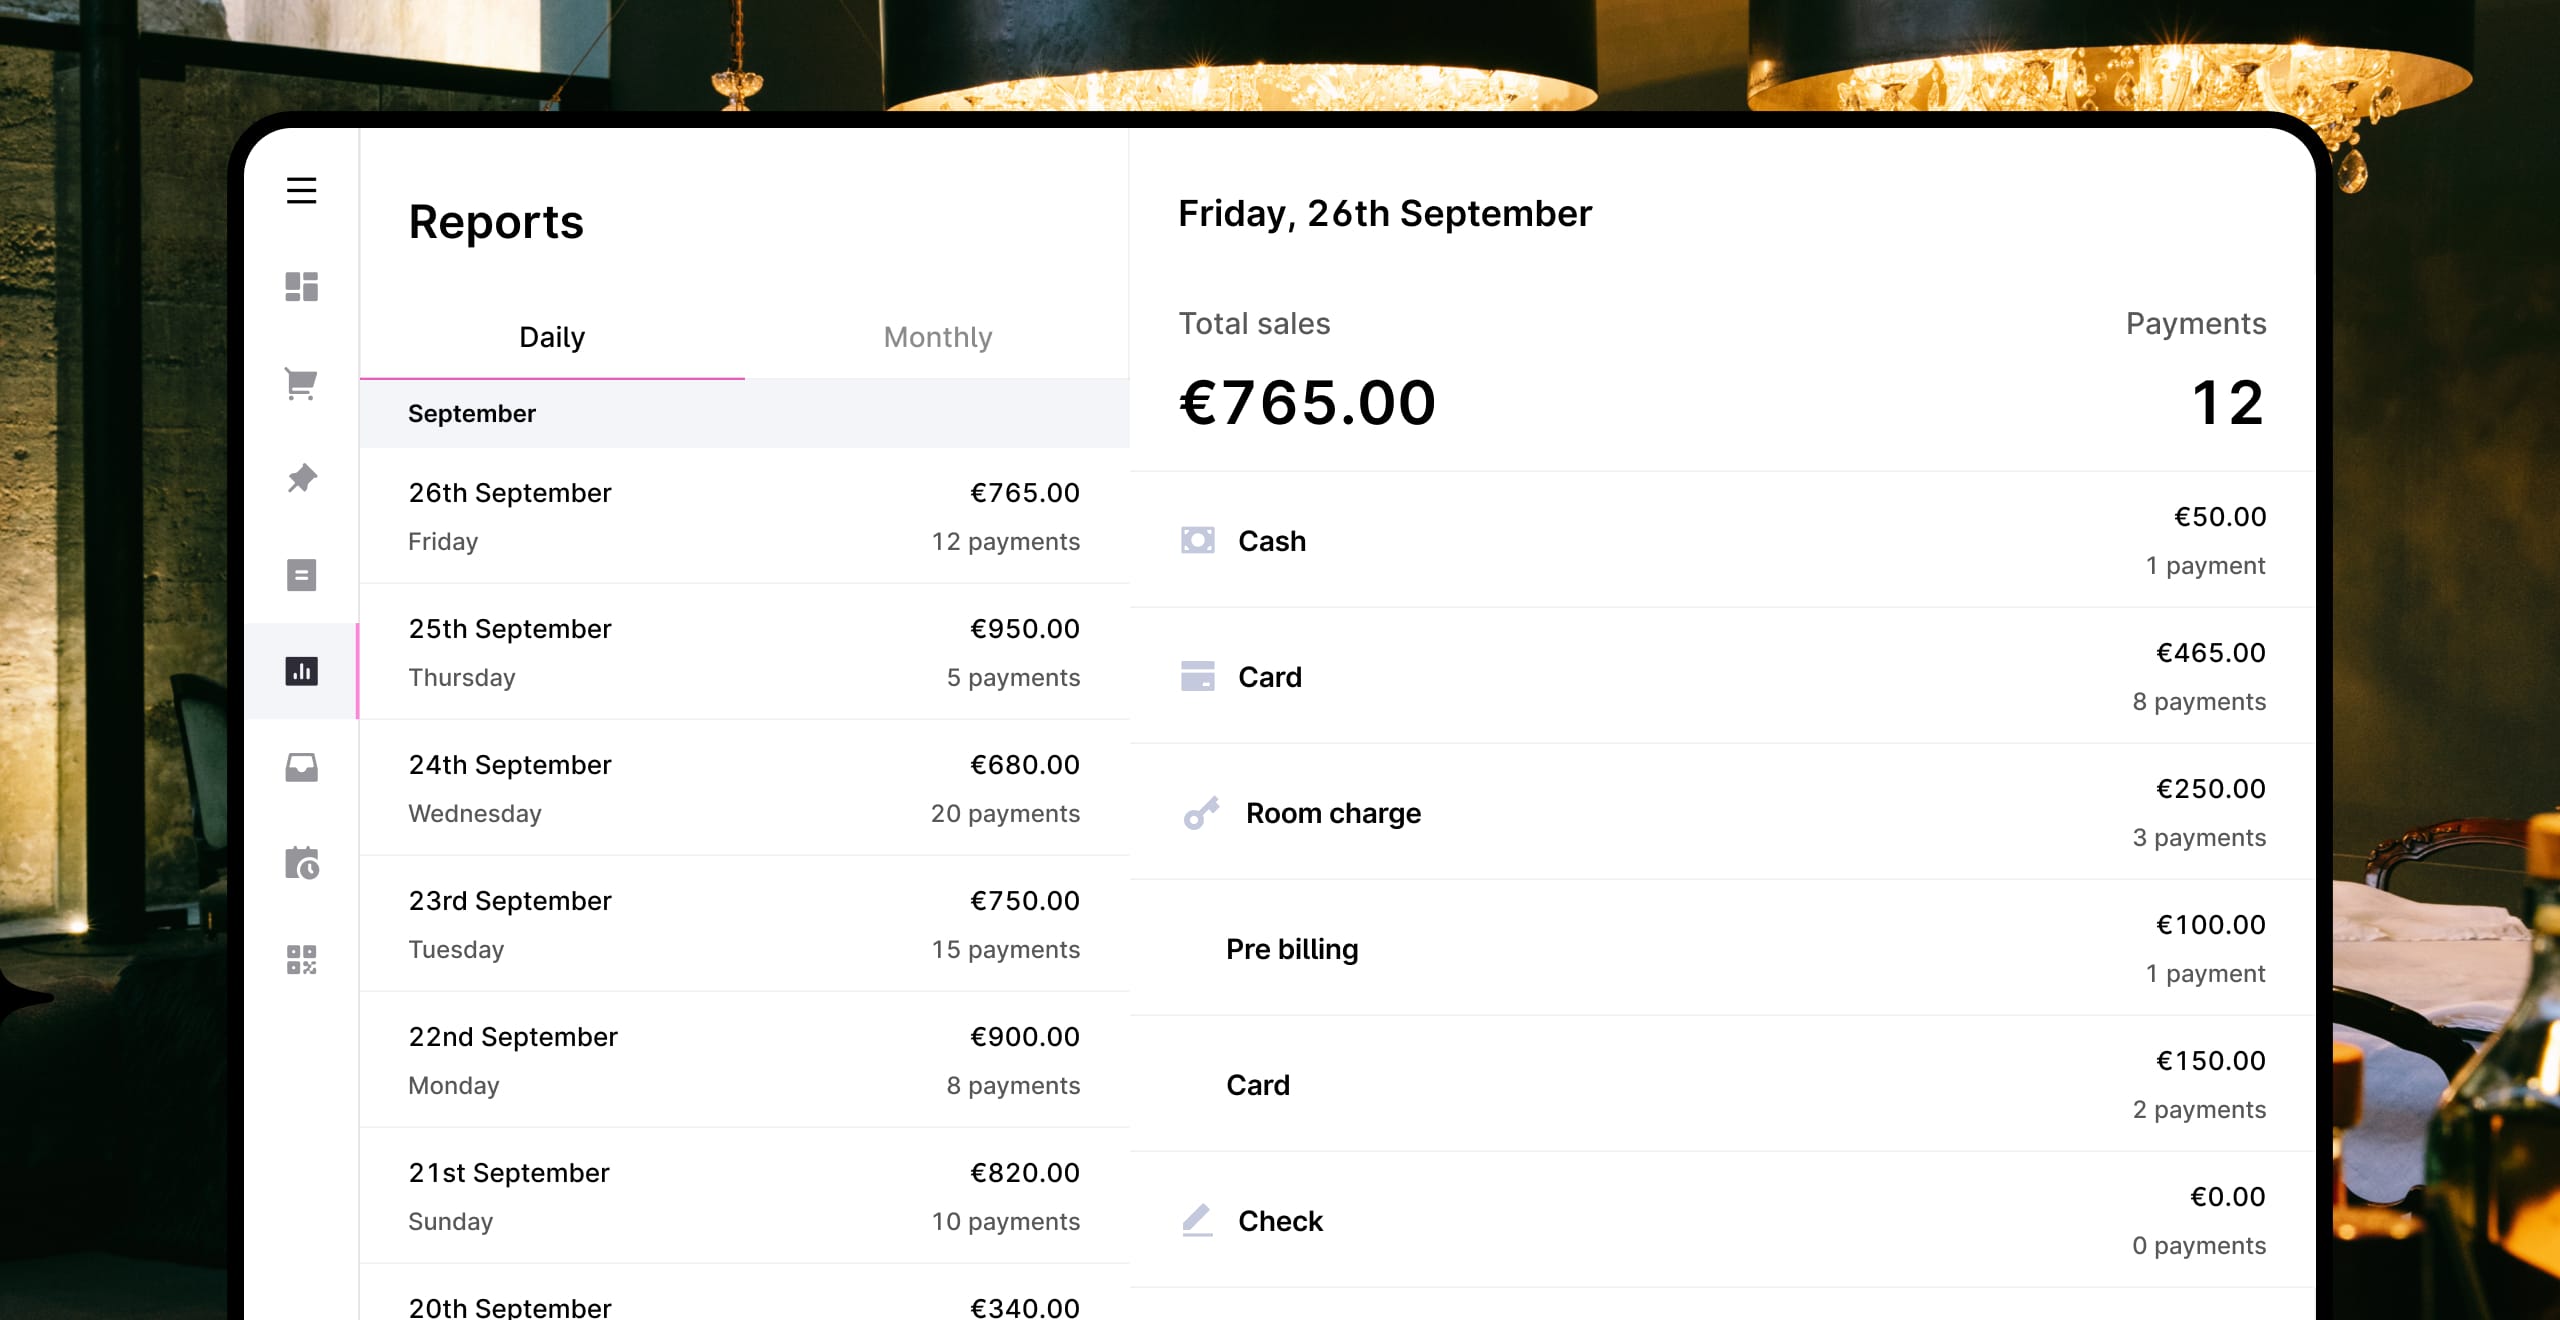
Task: Select the 21st September Sunday report
Action: point(744,1196)
